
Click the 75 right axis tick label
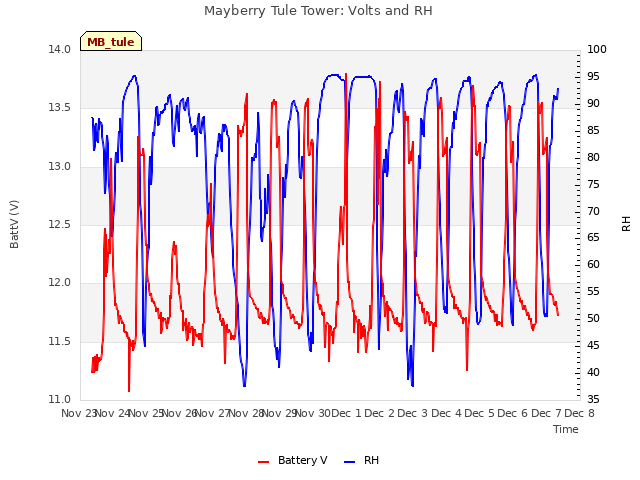(593, 184)
